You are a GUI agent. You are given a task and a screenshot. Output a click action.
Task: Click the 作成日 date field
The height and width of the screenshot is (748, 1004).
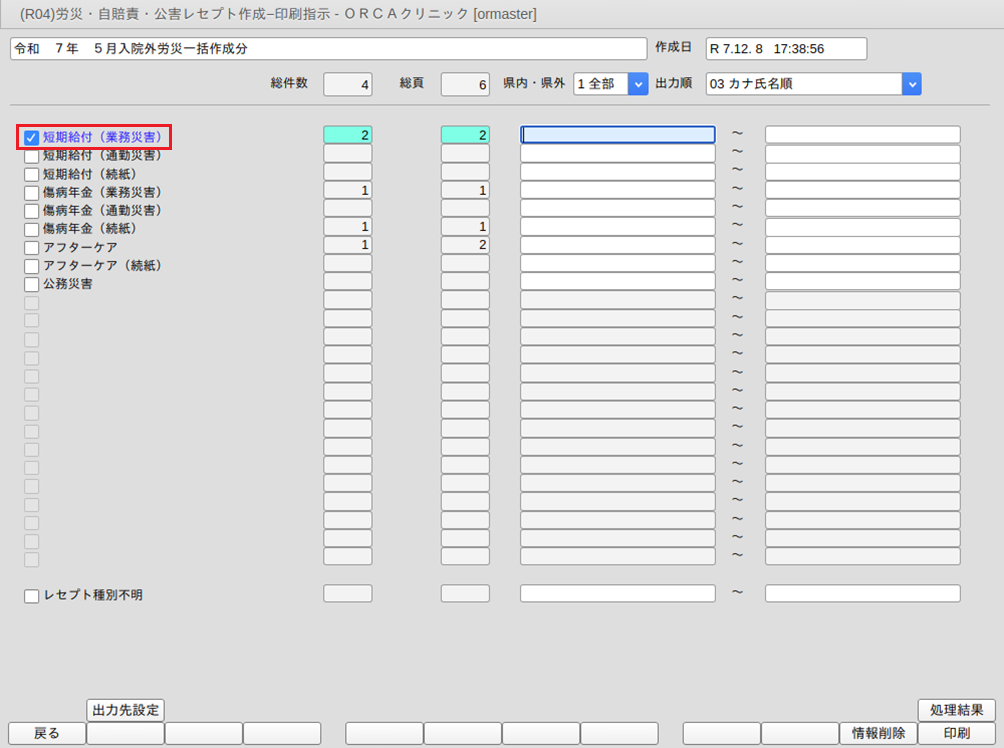tap(786, 48)
